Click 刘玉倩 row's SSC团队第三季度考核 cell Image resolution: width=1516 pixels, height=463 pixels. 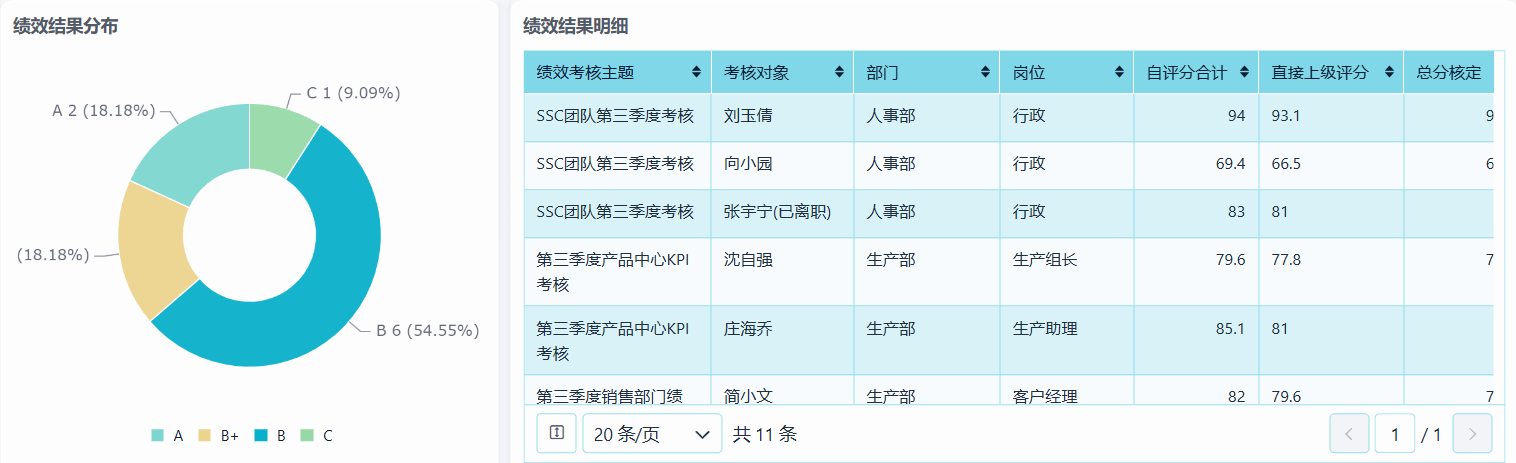click(617, 117)
